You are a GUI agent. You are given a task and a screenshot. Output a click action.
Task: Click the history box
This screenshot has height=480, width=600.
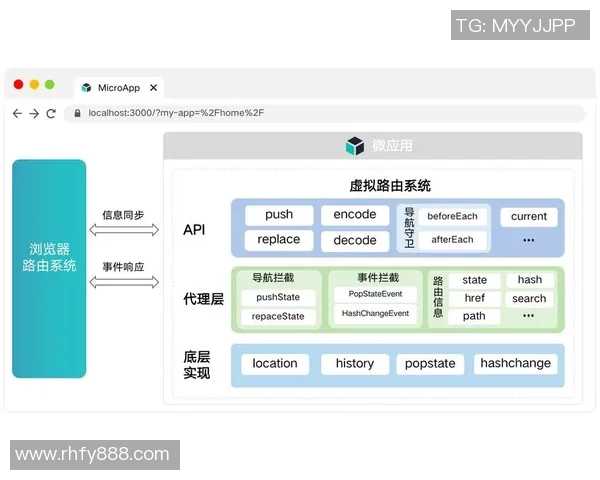pyautogui.click(x=355, y=364)
